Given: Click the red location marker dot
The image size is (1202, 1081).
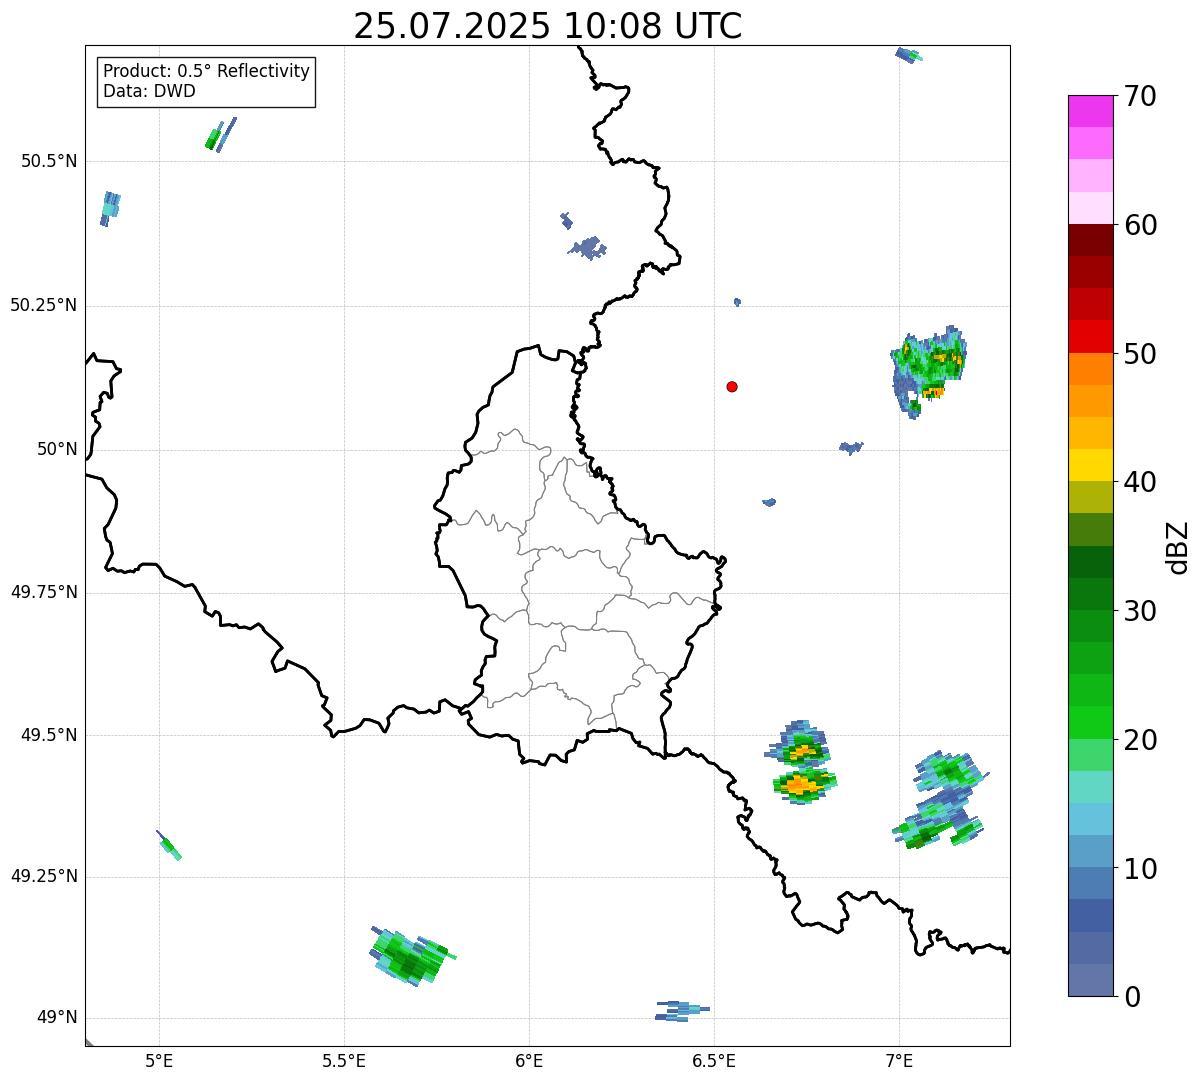Looking at the screenshot, I should tap(732, 386).
